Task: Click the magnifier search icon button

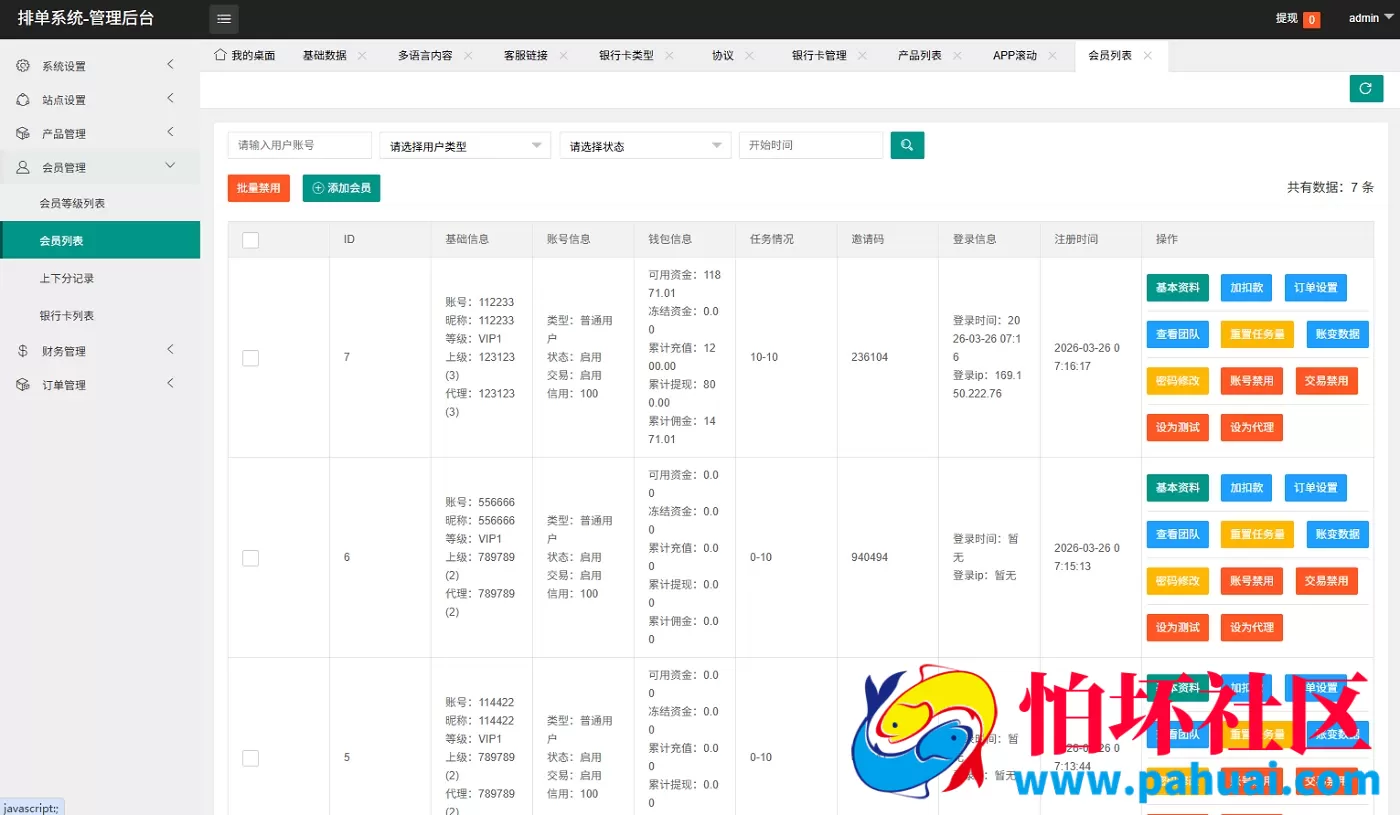Action: pyautogui.click(x=907, y=145)
